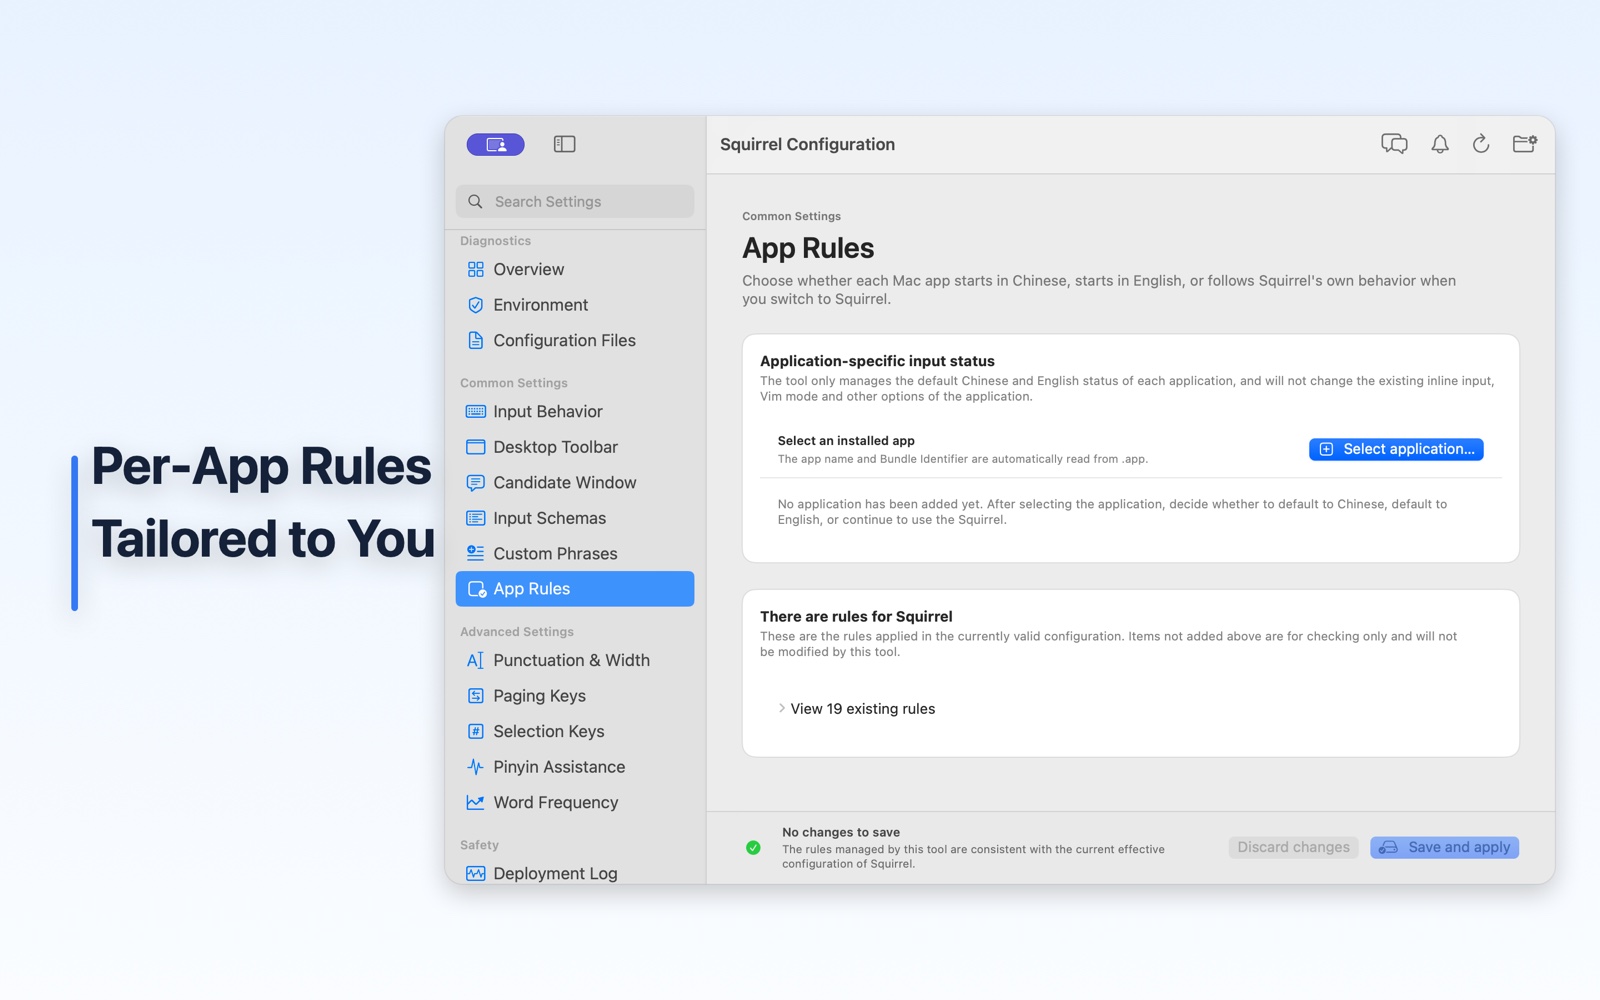This screenshot has width=1600, height=1000.
Task: Open Selection Keys label
Action: (548, 731)
